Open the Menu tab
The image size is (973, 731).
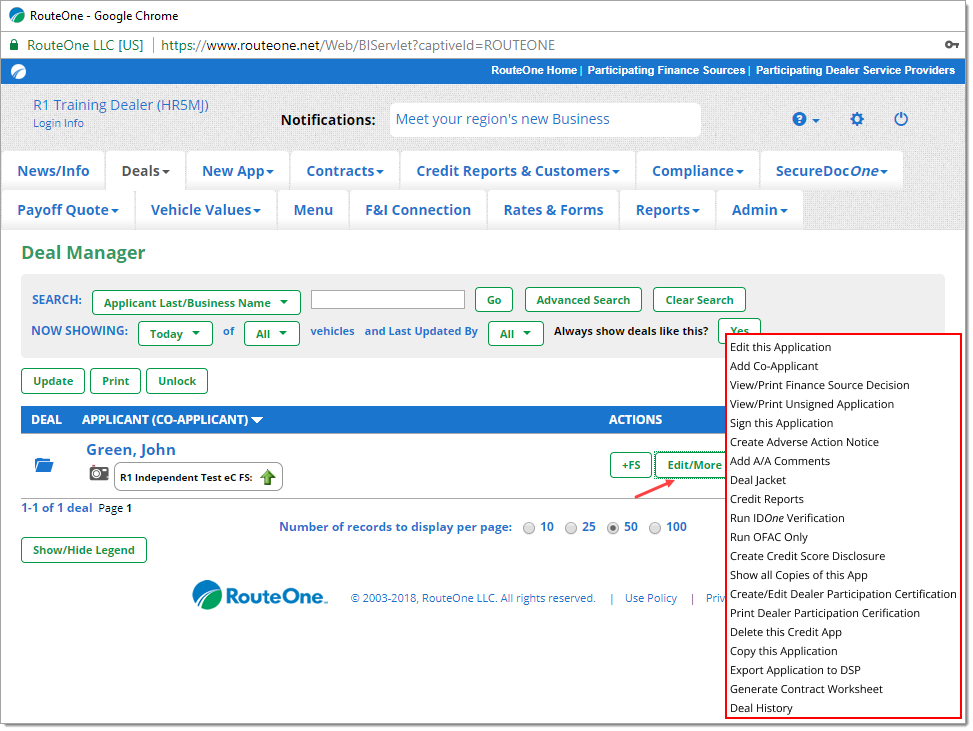313,210
